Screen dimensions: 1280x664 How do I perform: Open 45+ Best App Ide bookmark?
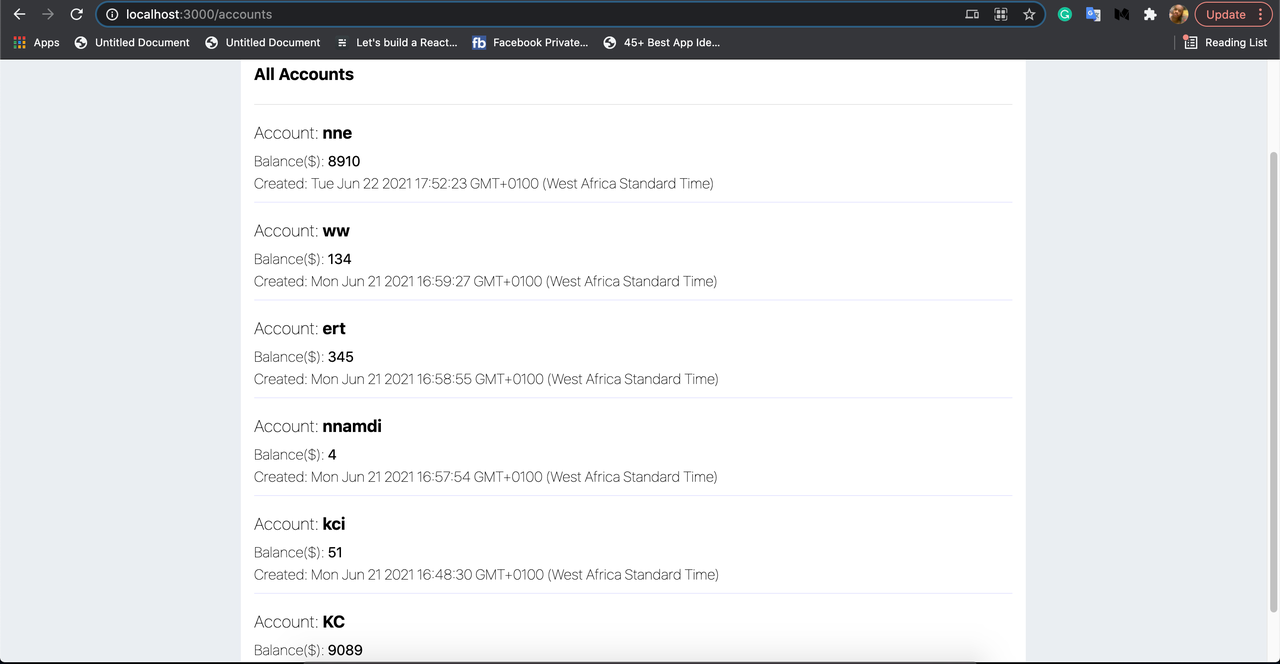pos(661,42)
